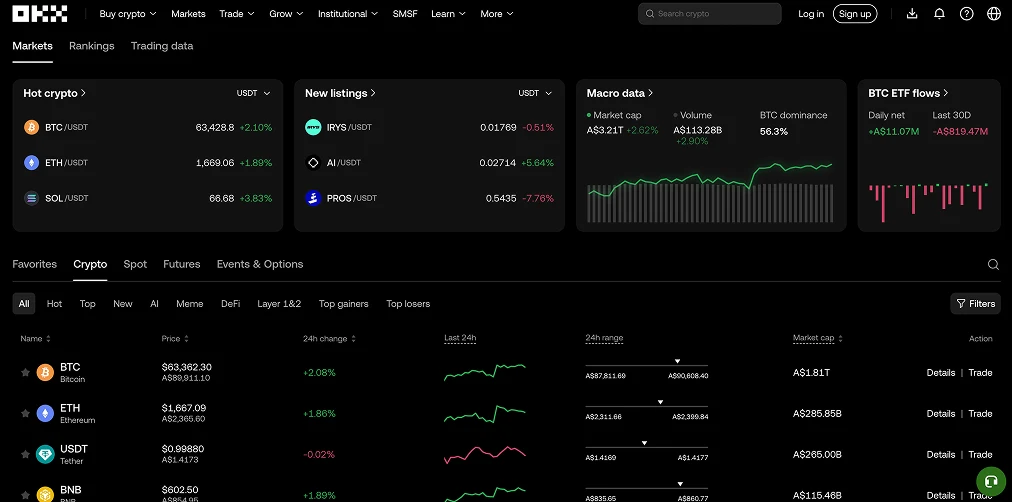
Task: Switch to the Spot tab
Action: [135, 264]
